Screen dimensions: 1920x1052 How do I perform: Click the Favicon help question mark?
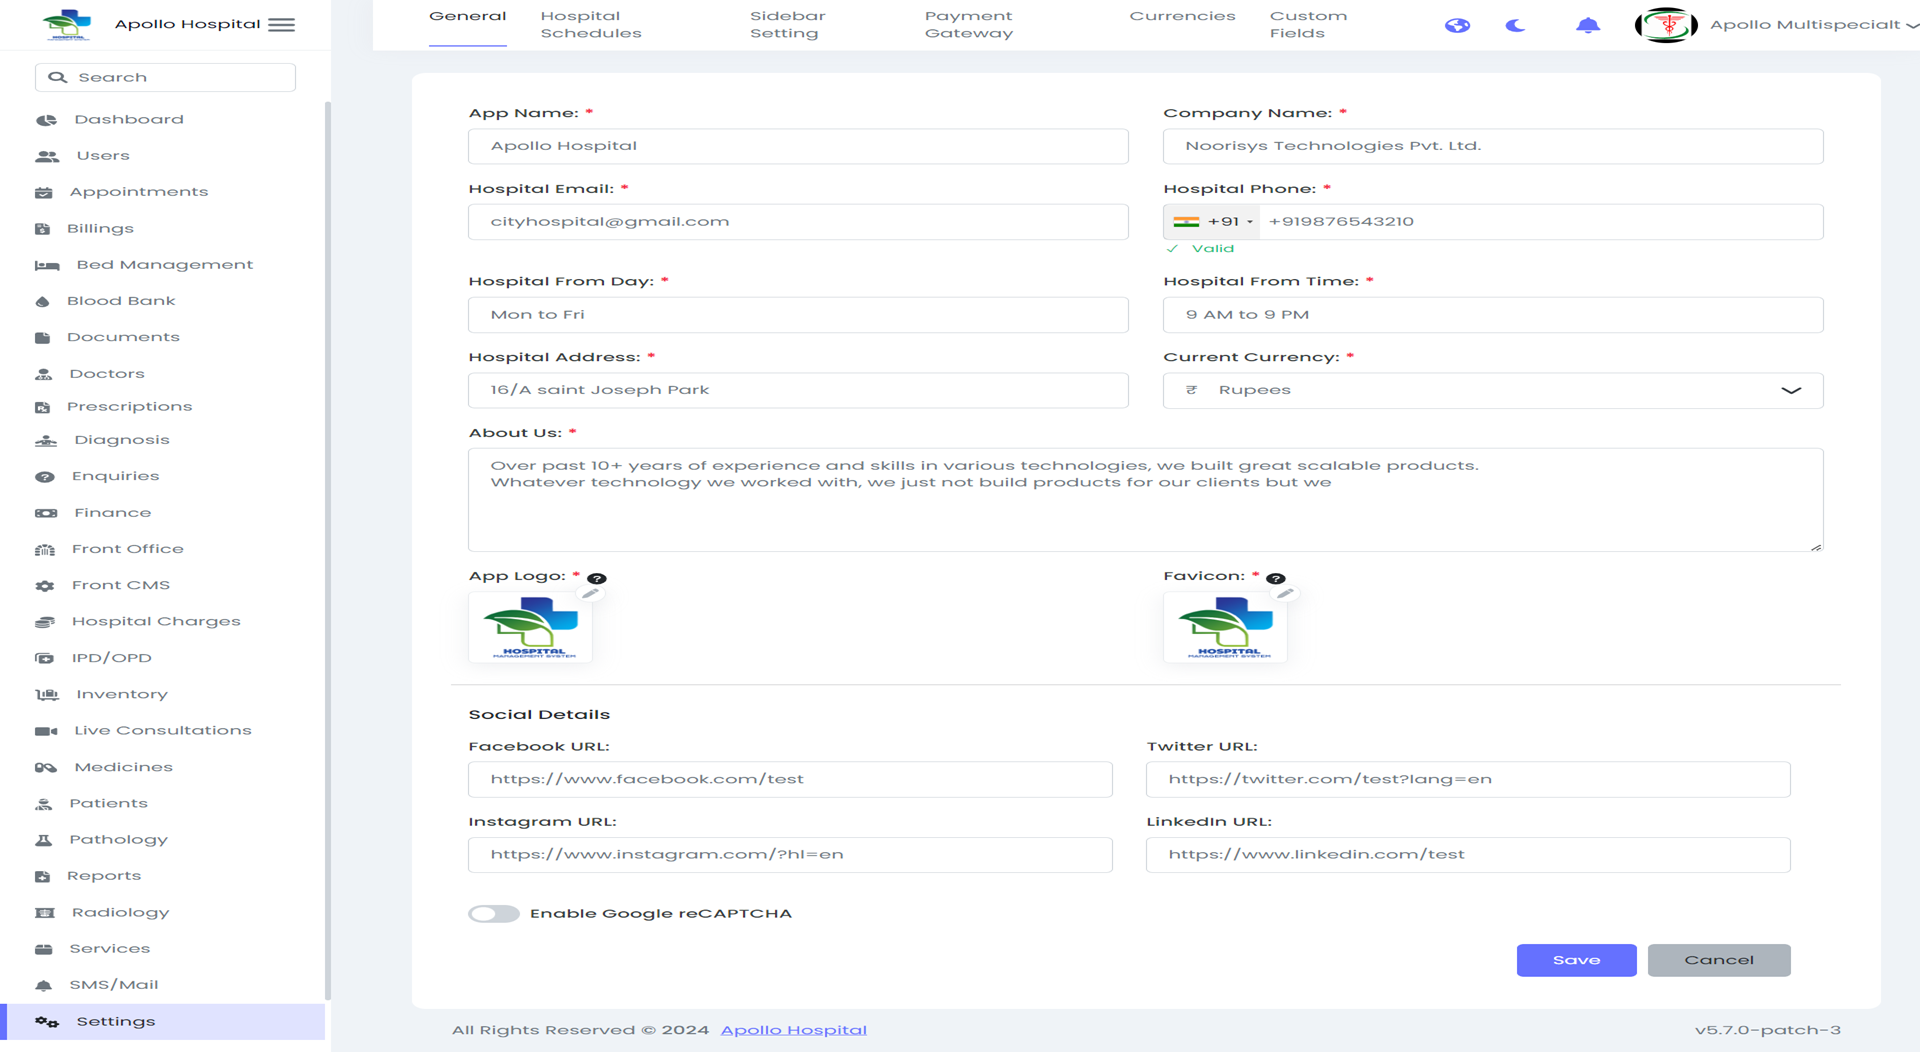coord(1276,577)
